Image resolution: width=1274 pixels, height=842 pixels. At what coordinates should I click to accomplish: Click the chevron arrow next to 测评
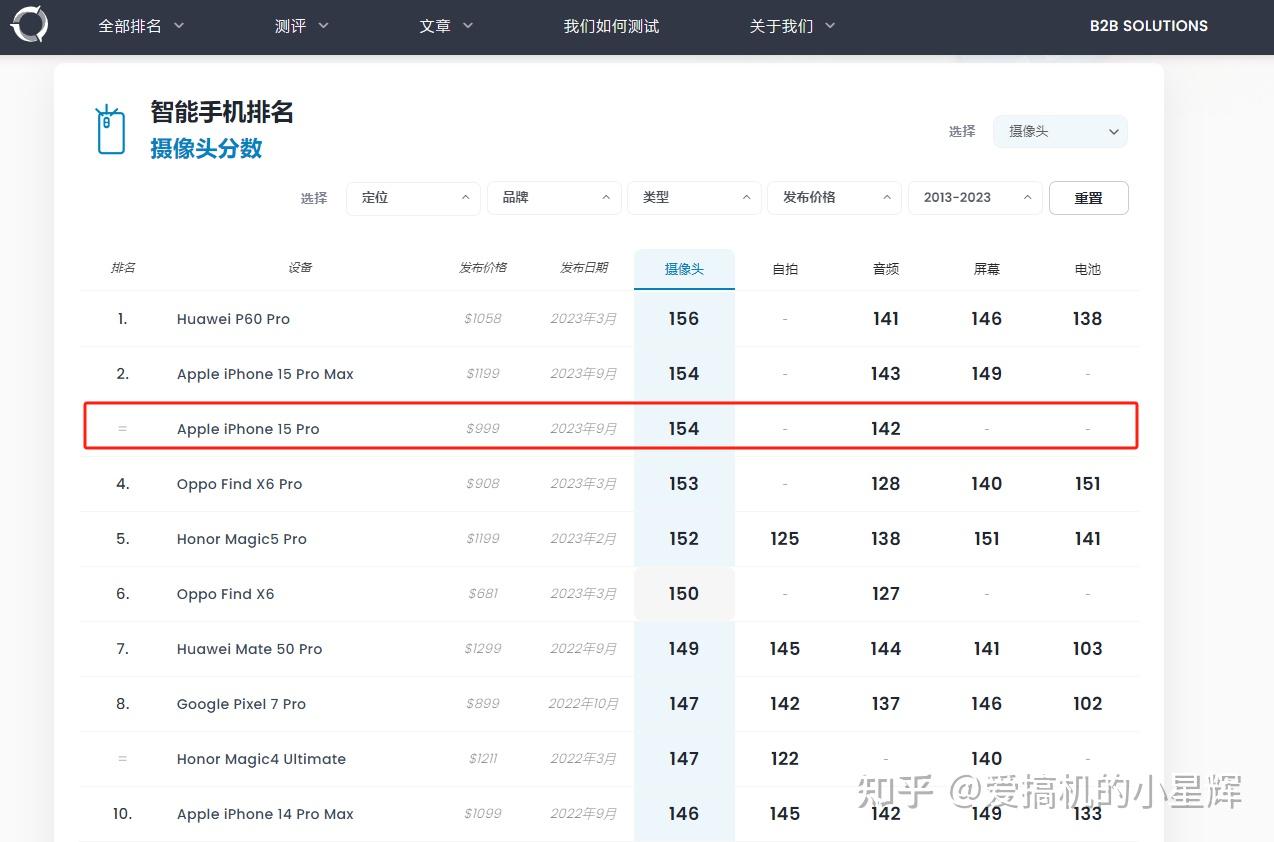[x=324, y=26]
